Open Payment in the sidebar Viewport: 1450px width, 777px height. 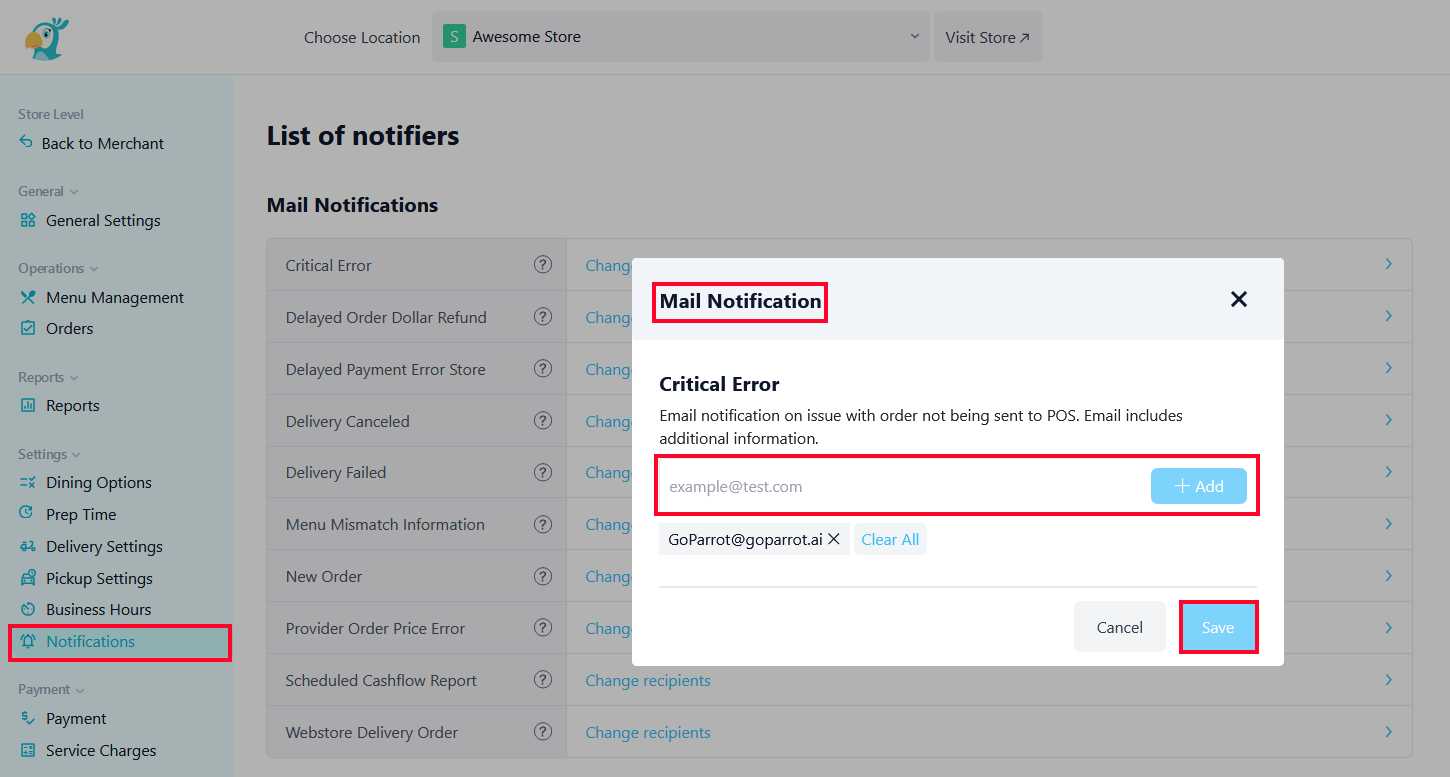click(x=62, y=718)
